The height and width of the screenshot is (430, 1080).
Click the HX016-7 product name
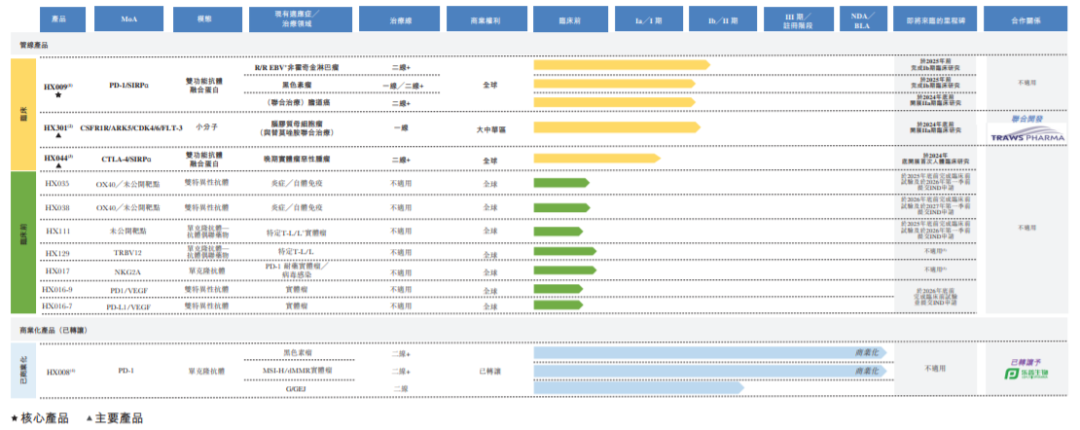tap(57, 305)
